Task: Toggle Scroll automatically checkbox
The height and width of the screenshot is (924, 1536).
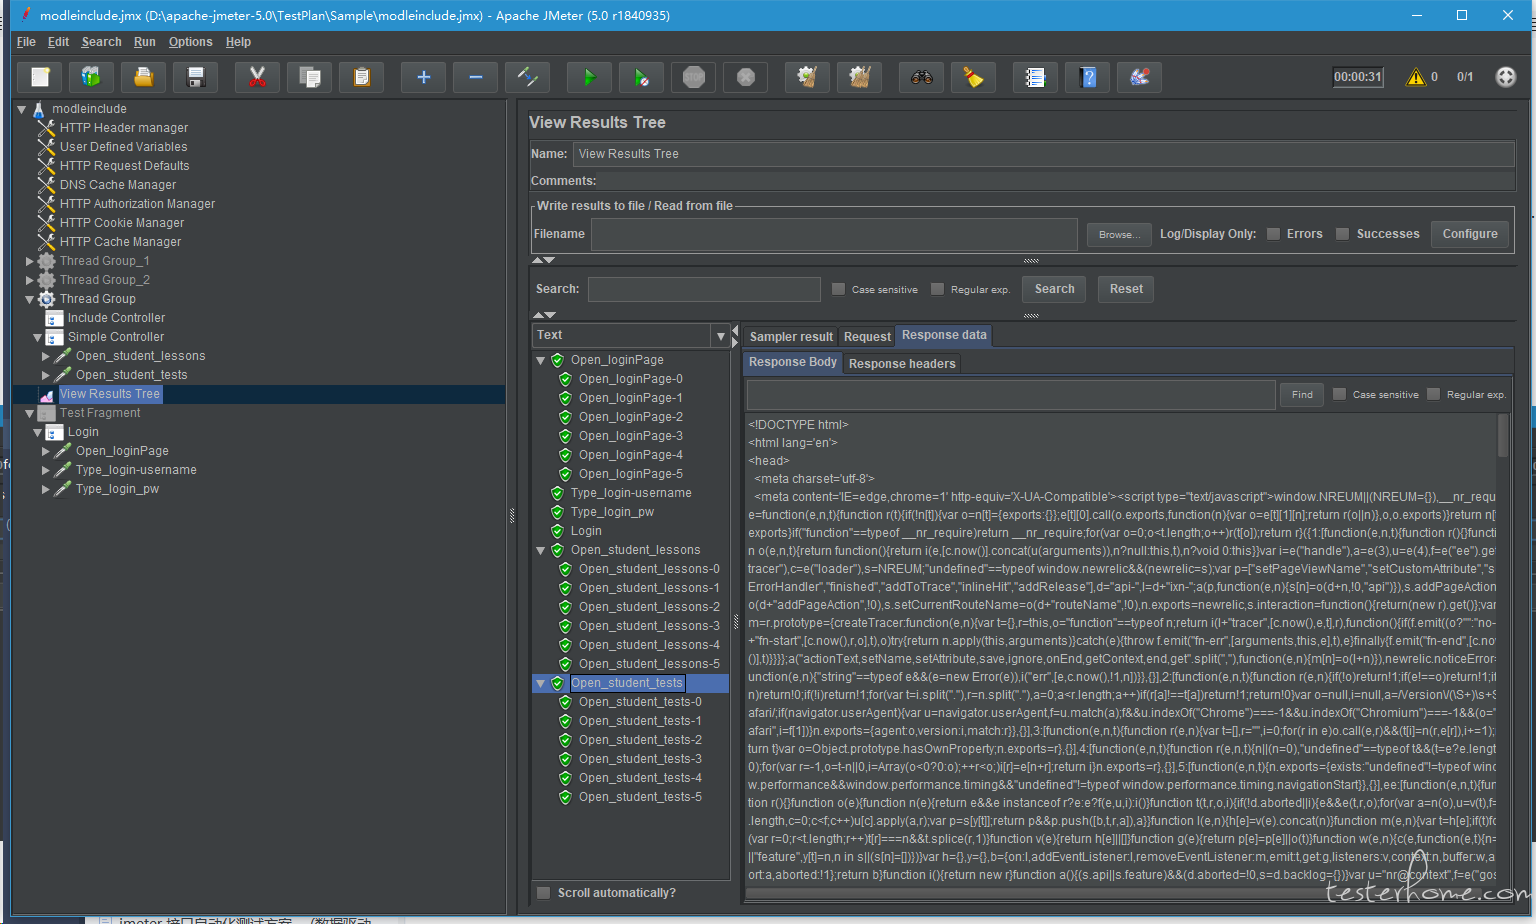Action: (x=543, y=893)
